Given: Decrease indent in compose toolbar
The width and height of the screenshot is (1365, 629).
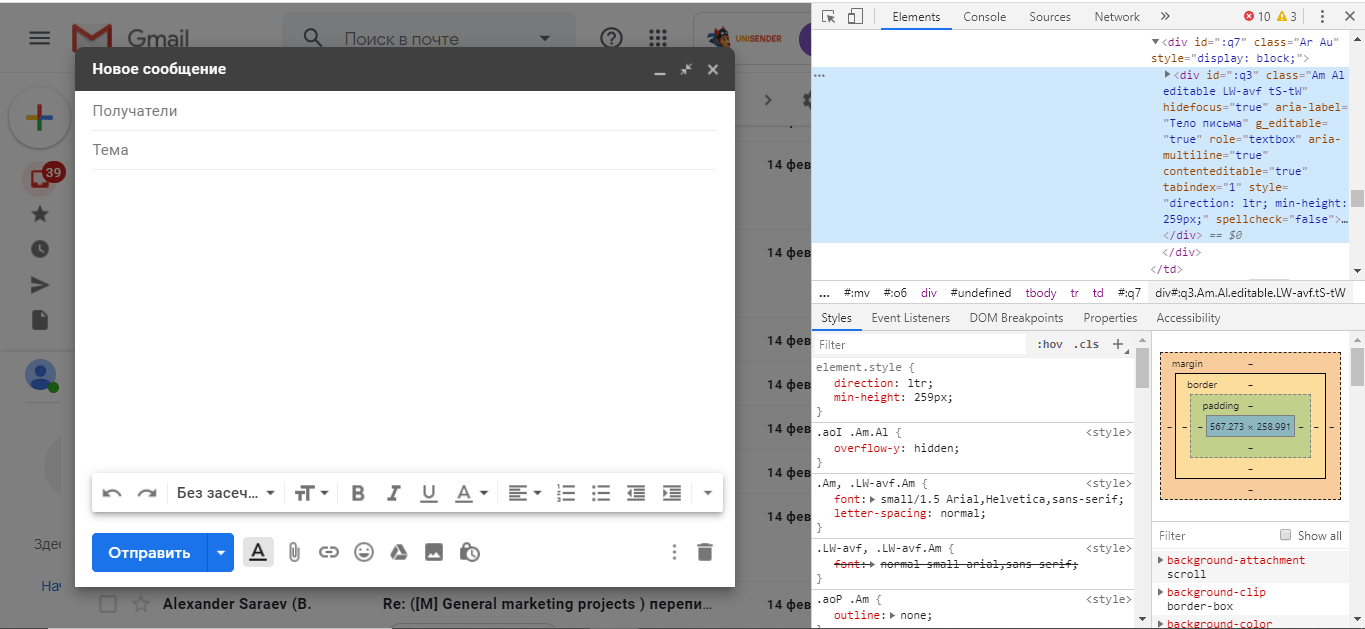Looking at the screenshot, I should [x=636, y=493].
